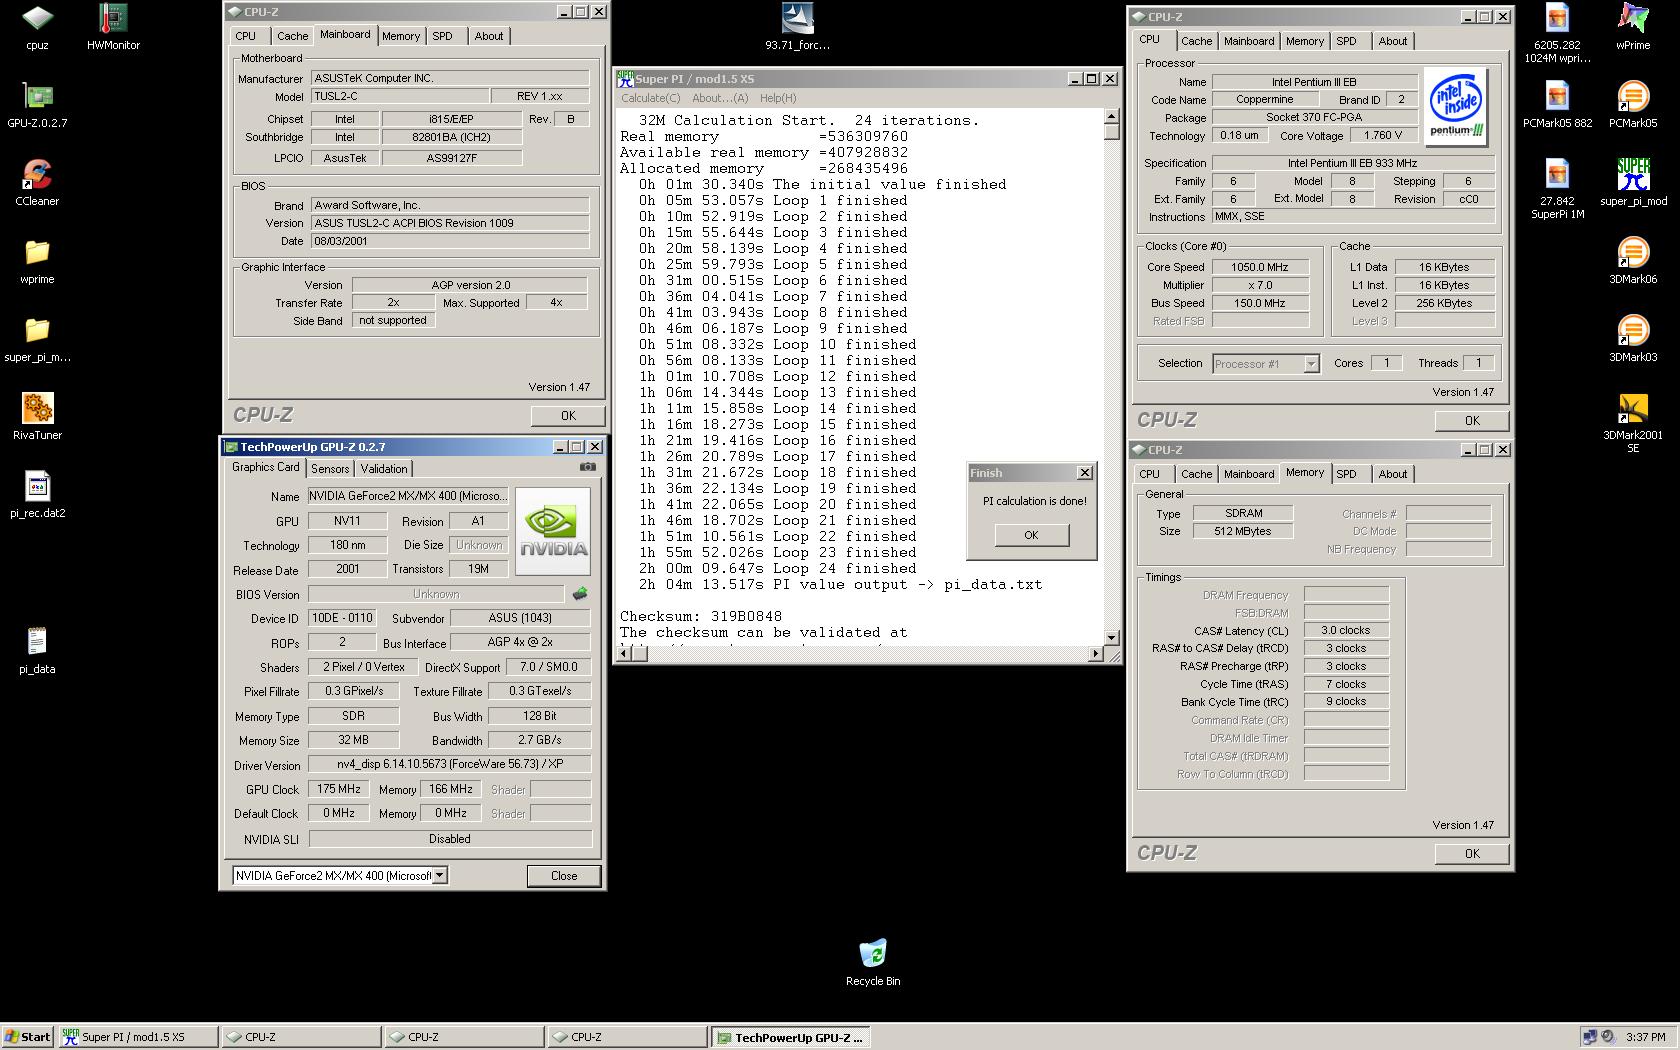Open the super_pi_m... folder icon
The image size is (1680, 1050).
(37, 339)
